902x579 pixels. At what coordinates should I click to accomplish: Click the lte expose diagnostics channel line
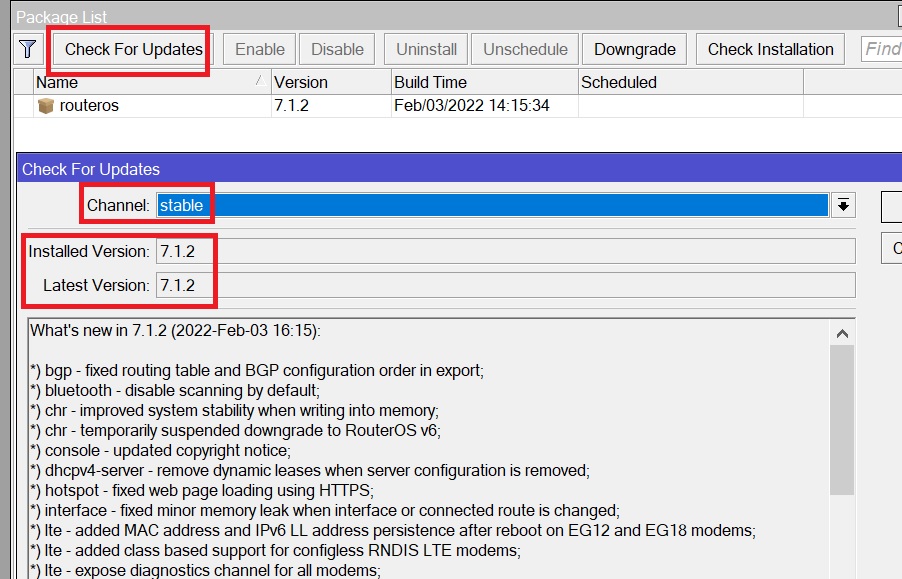click(205, 570)
